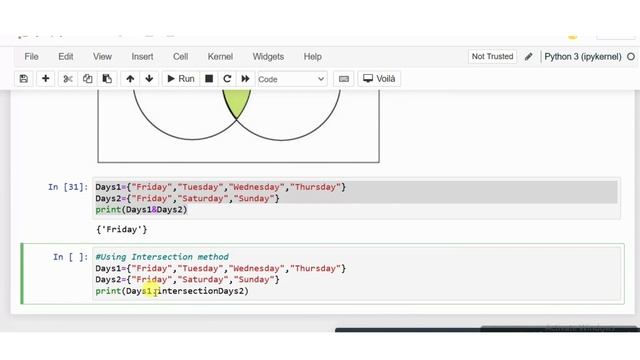
Task: Click the In [ ]: prompt label
Action: [x=70, y=257]
